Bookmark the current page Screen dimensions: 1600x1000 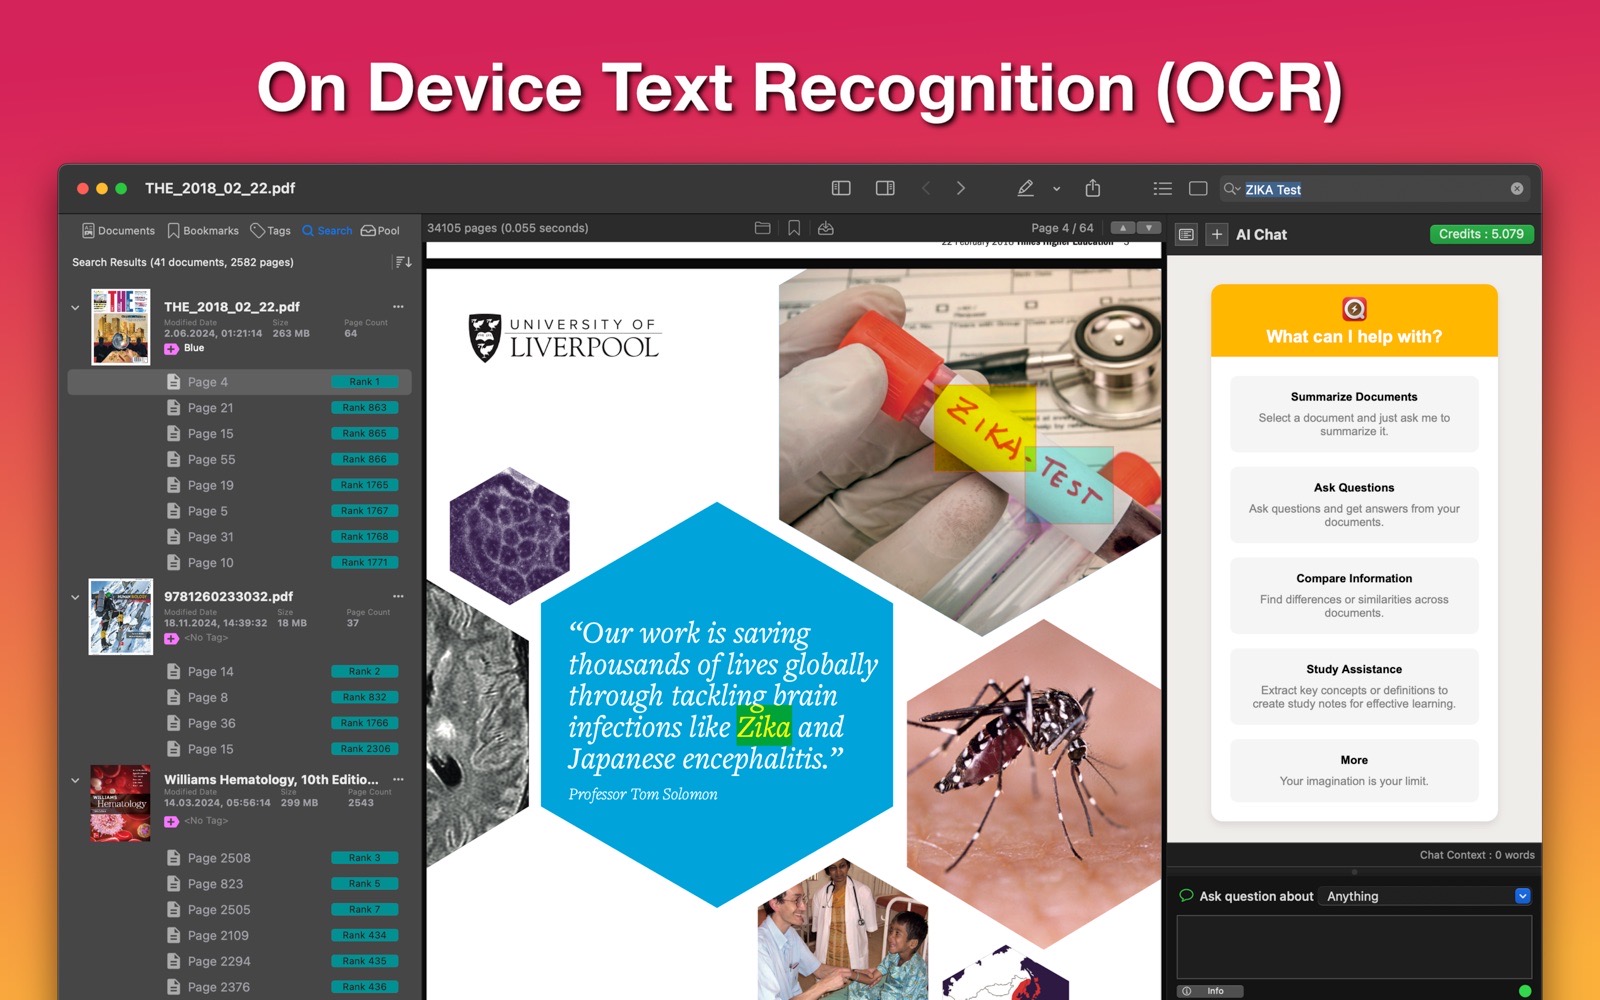coord(794,228)
